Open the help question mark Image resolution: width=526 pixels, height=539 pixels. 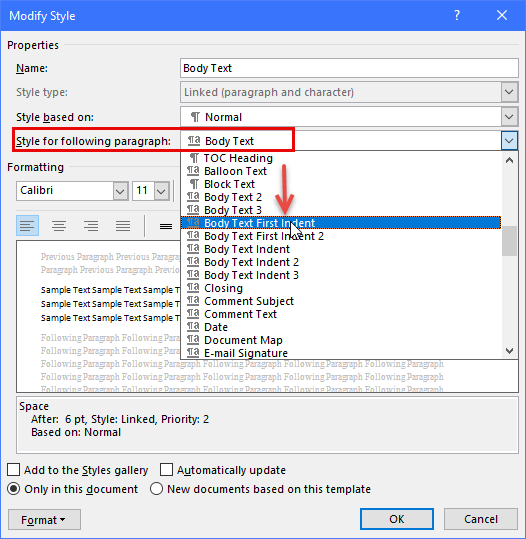click(x=457, y=15)
